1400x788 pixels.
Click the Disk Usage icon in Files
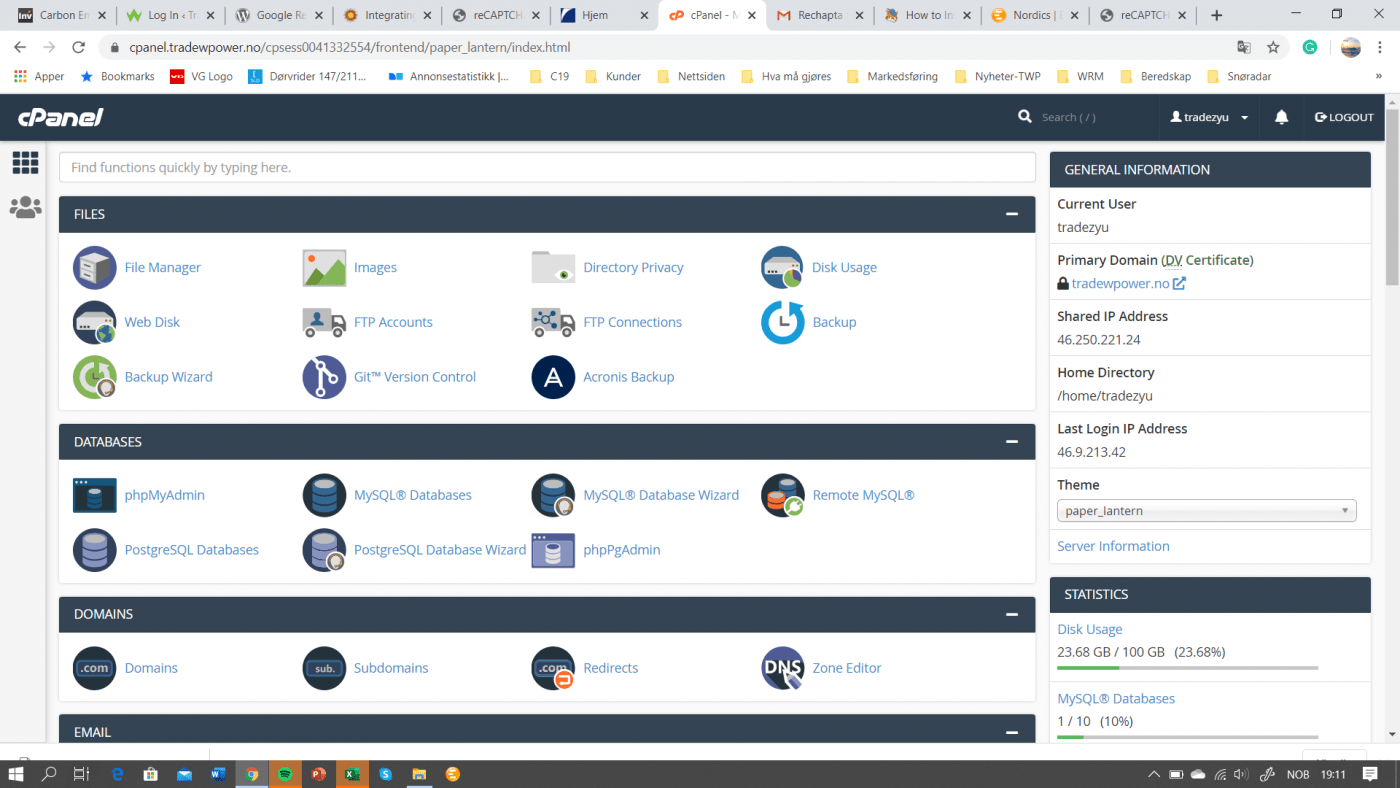pyautogui.click(x=782, y=267)
